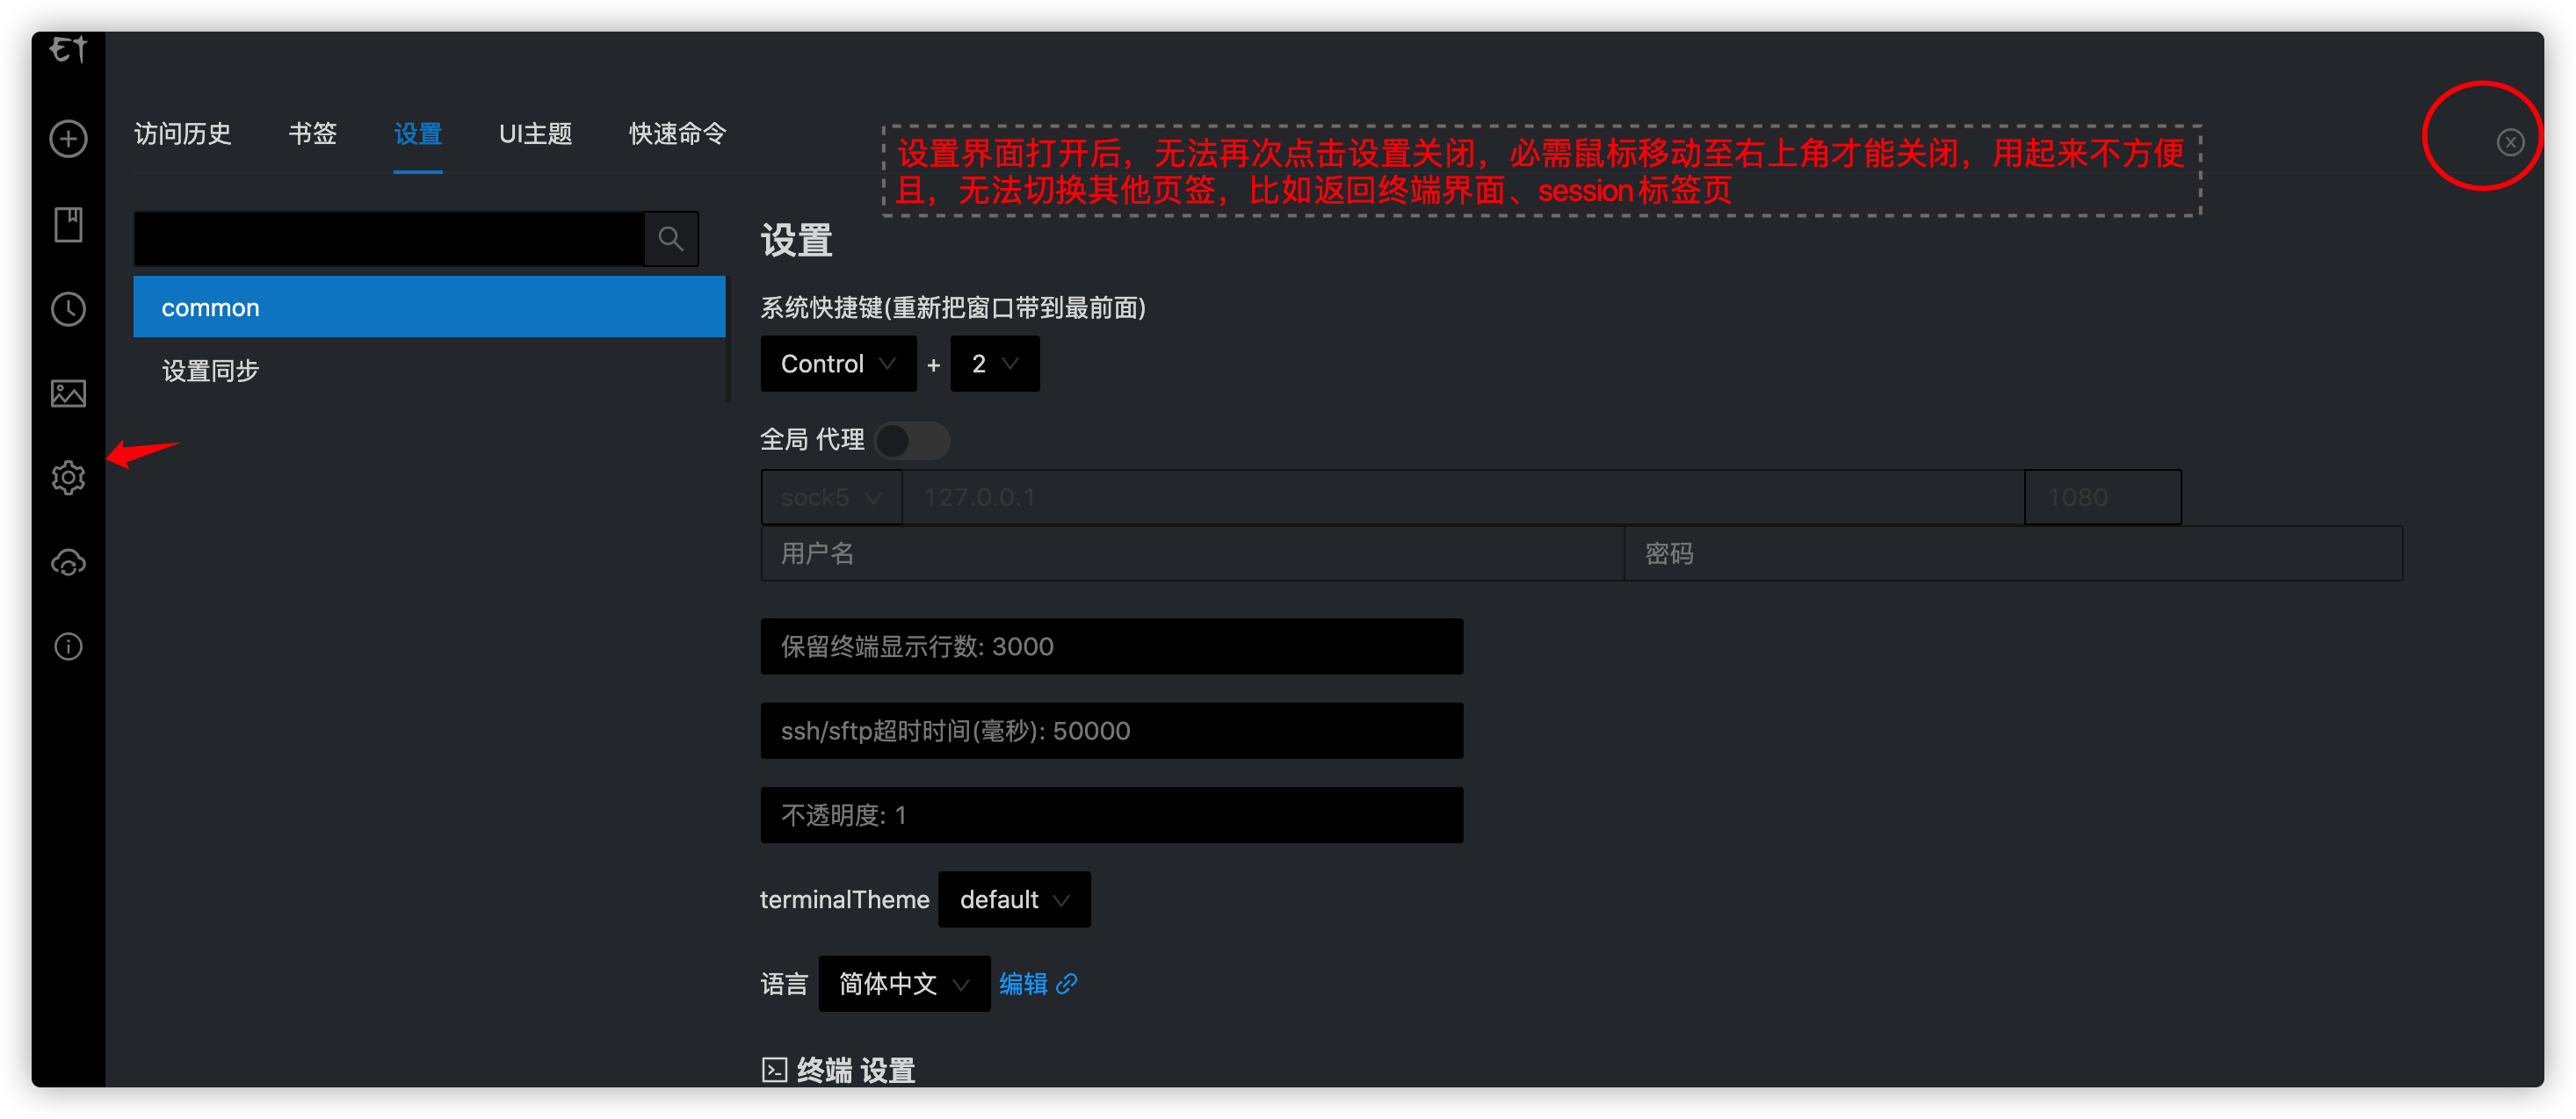This screenshot has height=1119, width=2576.
Task: Open the 快速命令 tab
Action: pyautogui.click(x=677, y=134)
